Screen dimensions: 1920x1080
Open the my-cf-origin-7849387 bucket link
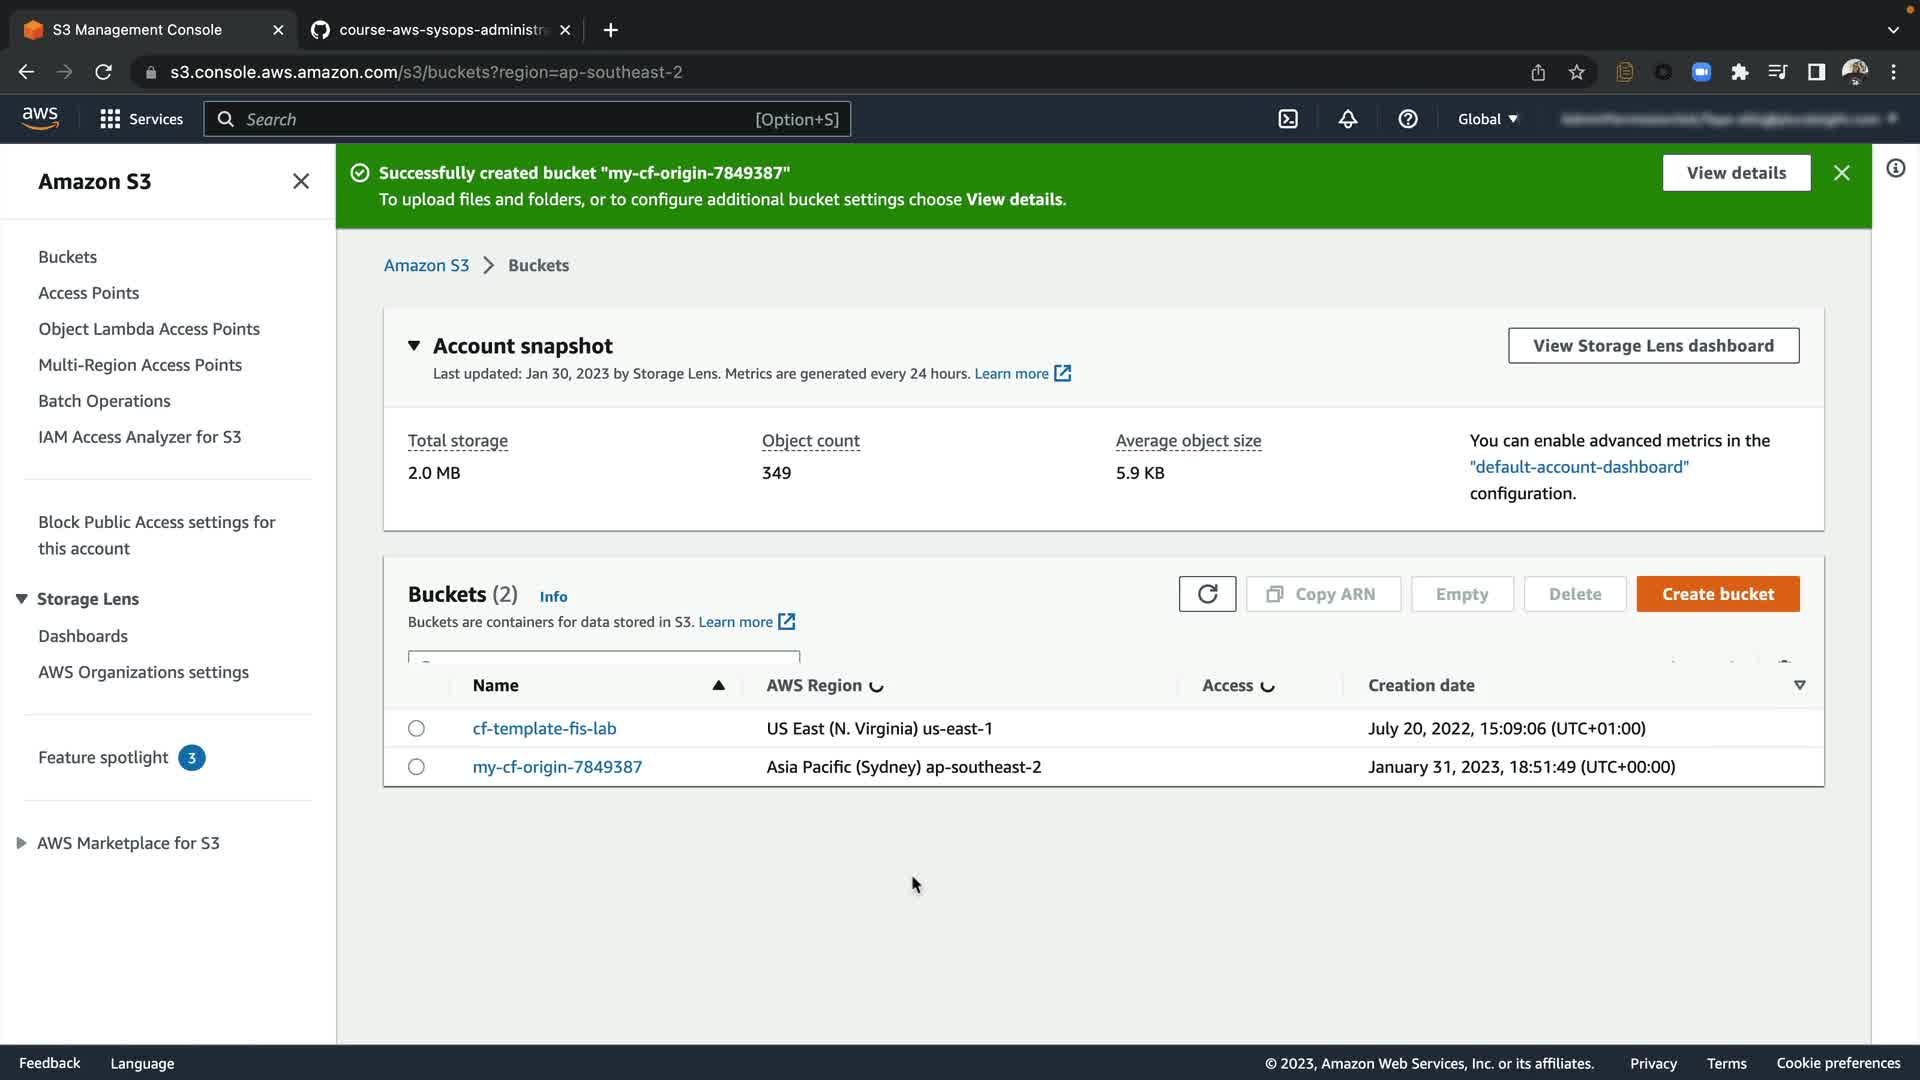[557, 767]
